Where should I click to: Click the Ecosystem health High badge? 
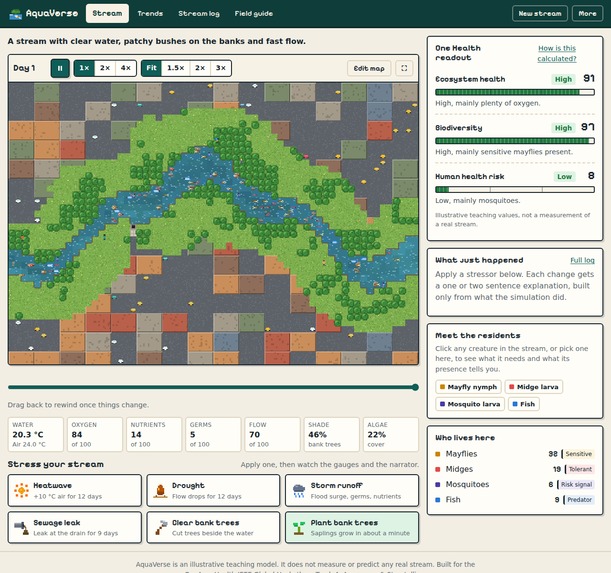(563, 80)
